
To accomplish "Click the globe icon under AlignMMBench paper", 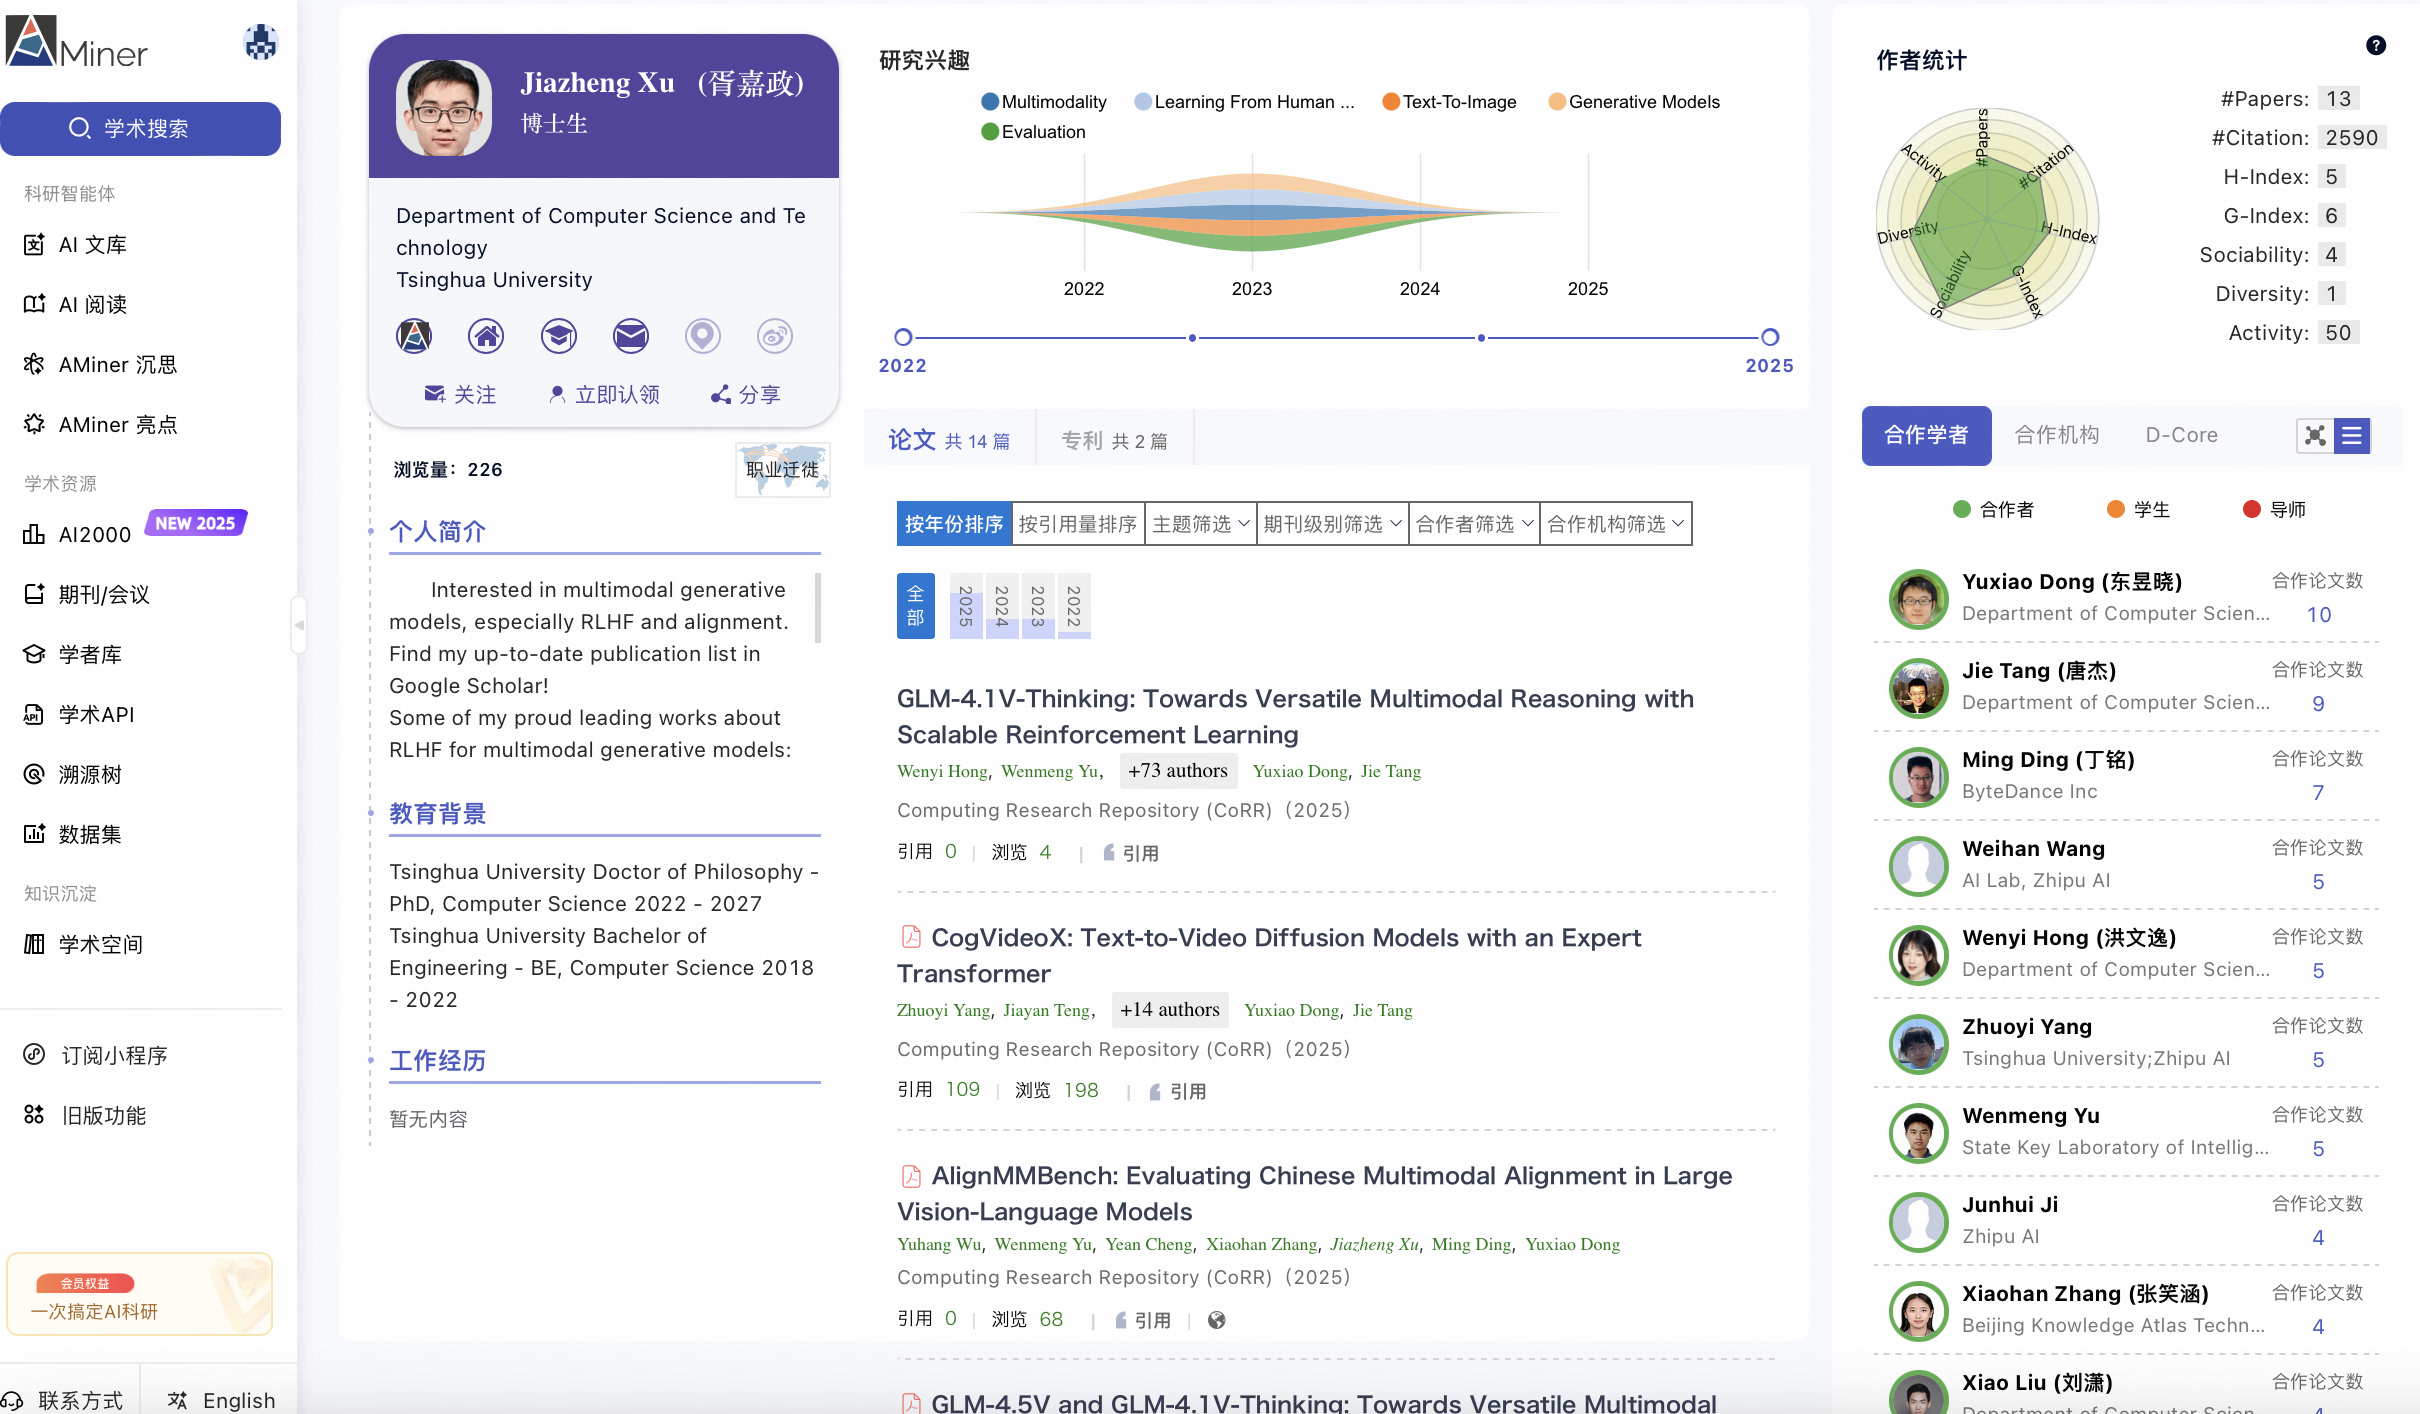I will tap(1216, 1320).
